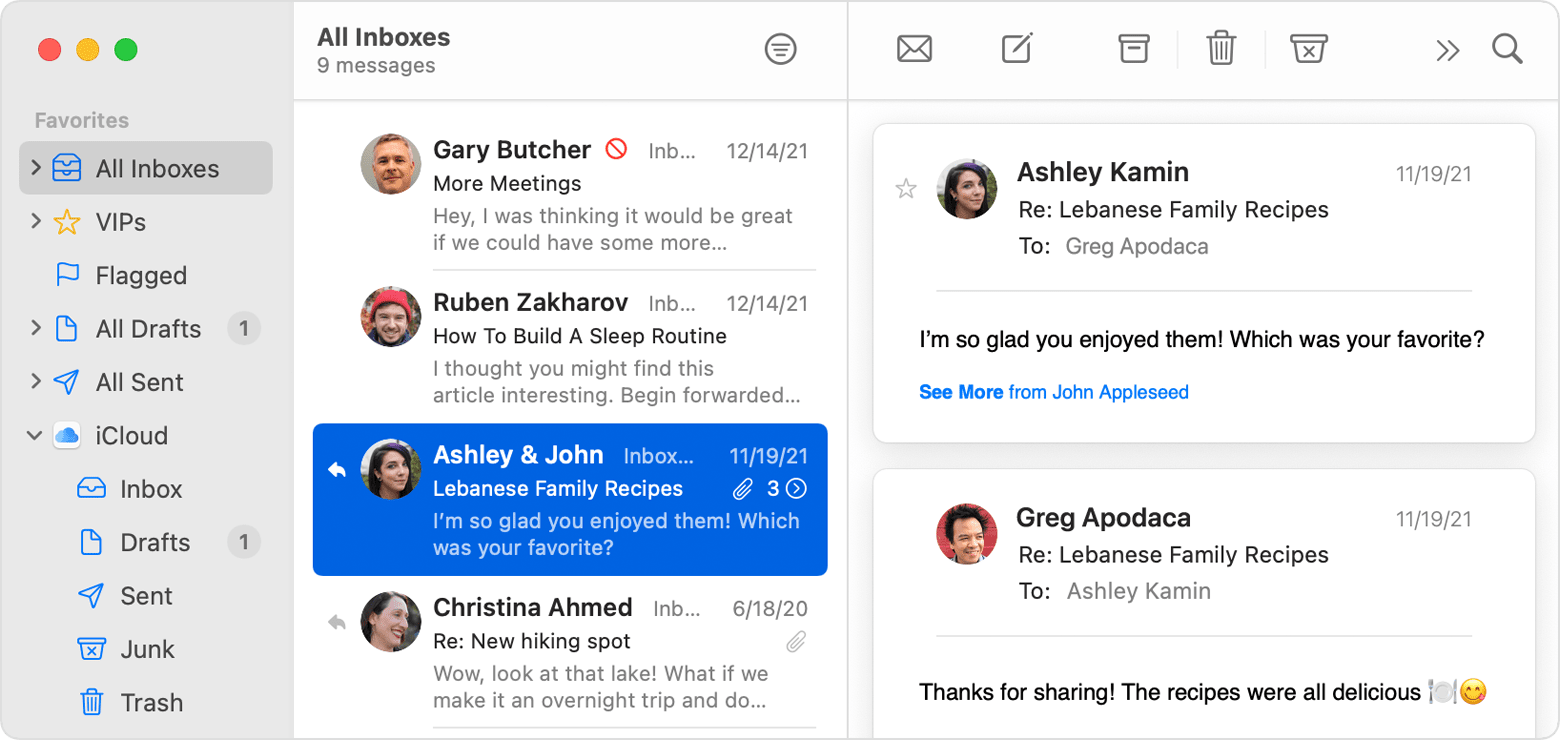Open the Compose new message window
Viewport: 1560px width, 740px height.
1016,48
